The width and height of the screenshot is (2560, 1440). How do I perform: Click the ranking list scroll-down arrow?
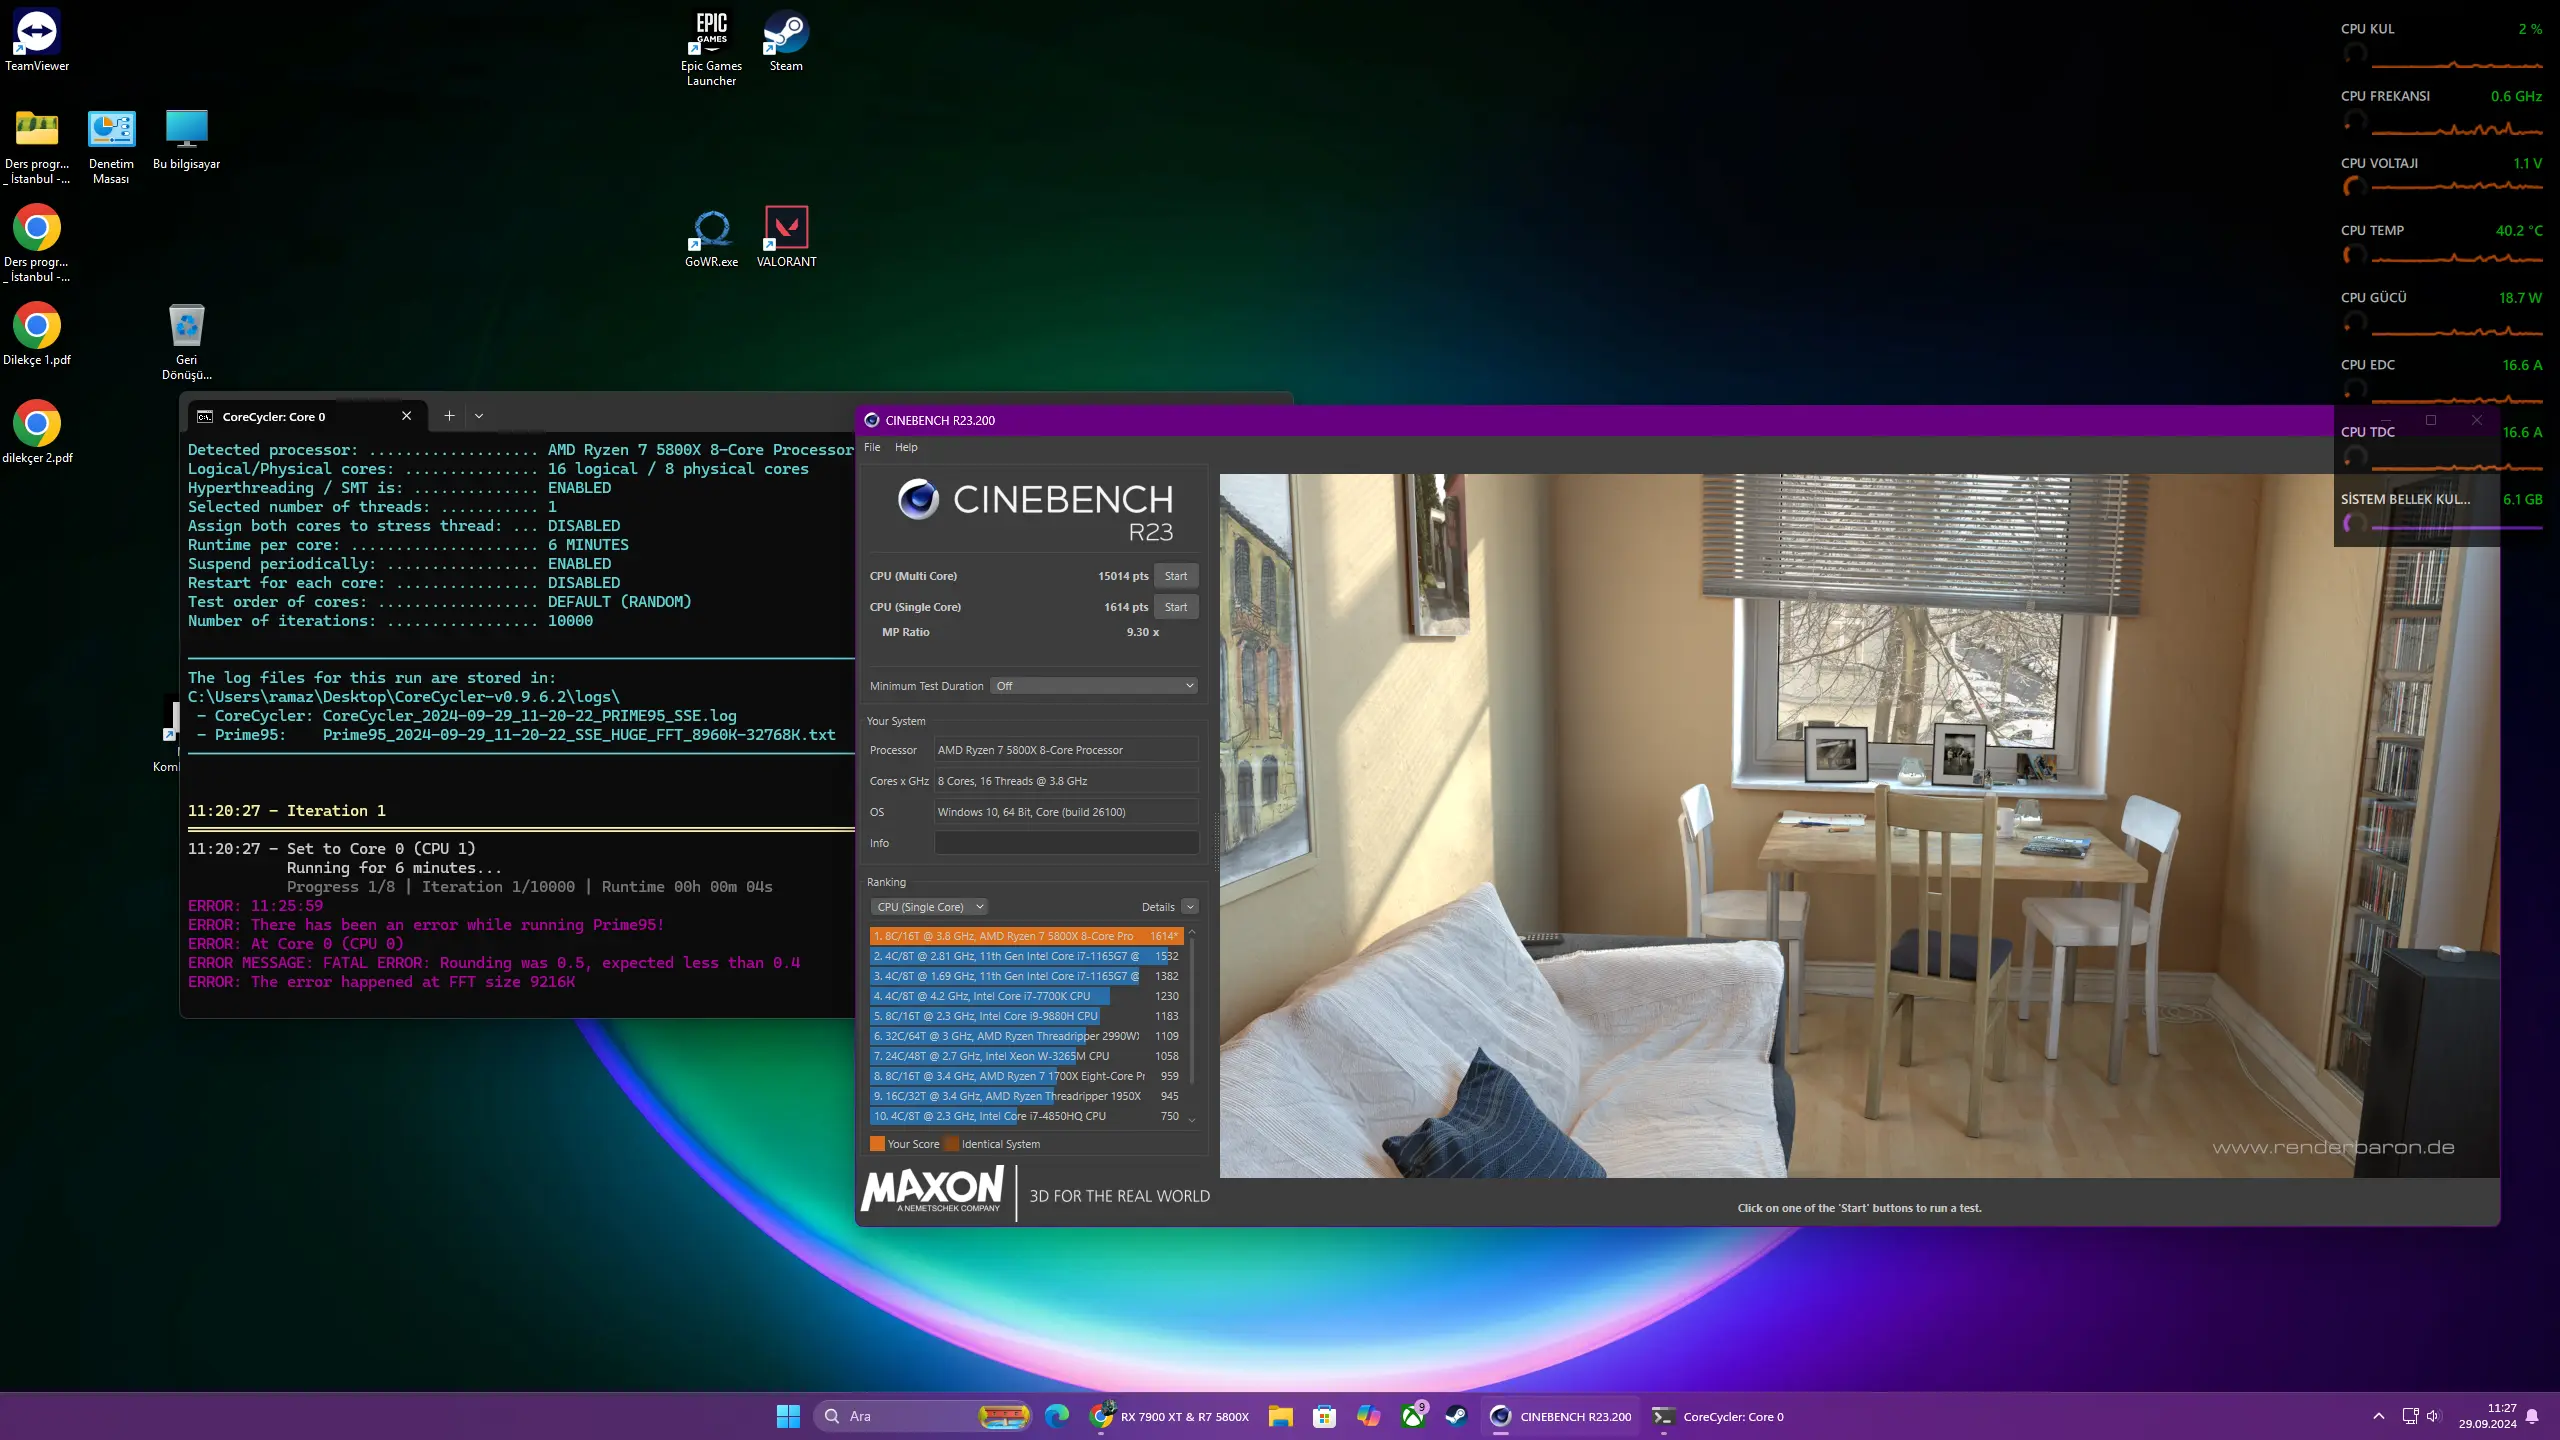pos(1191,1119)
